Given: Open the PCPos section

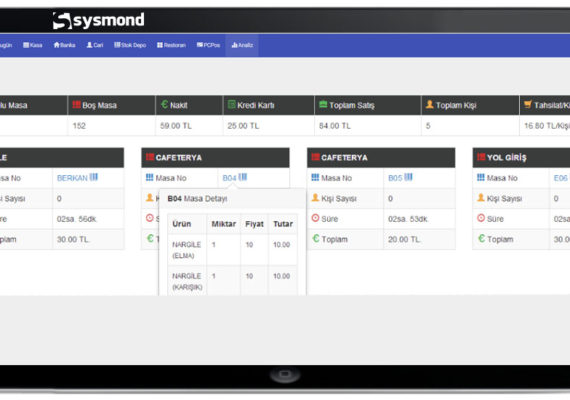Looking at the screenshot, I should click(x=208, y=45).
